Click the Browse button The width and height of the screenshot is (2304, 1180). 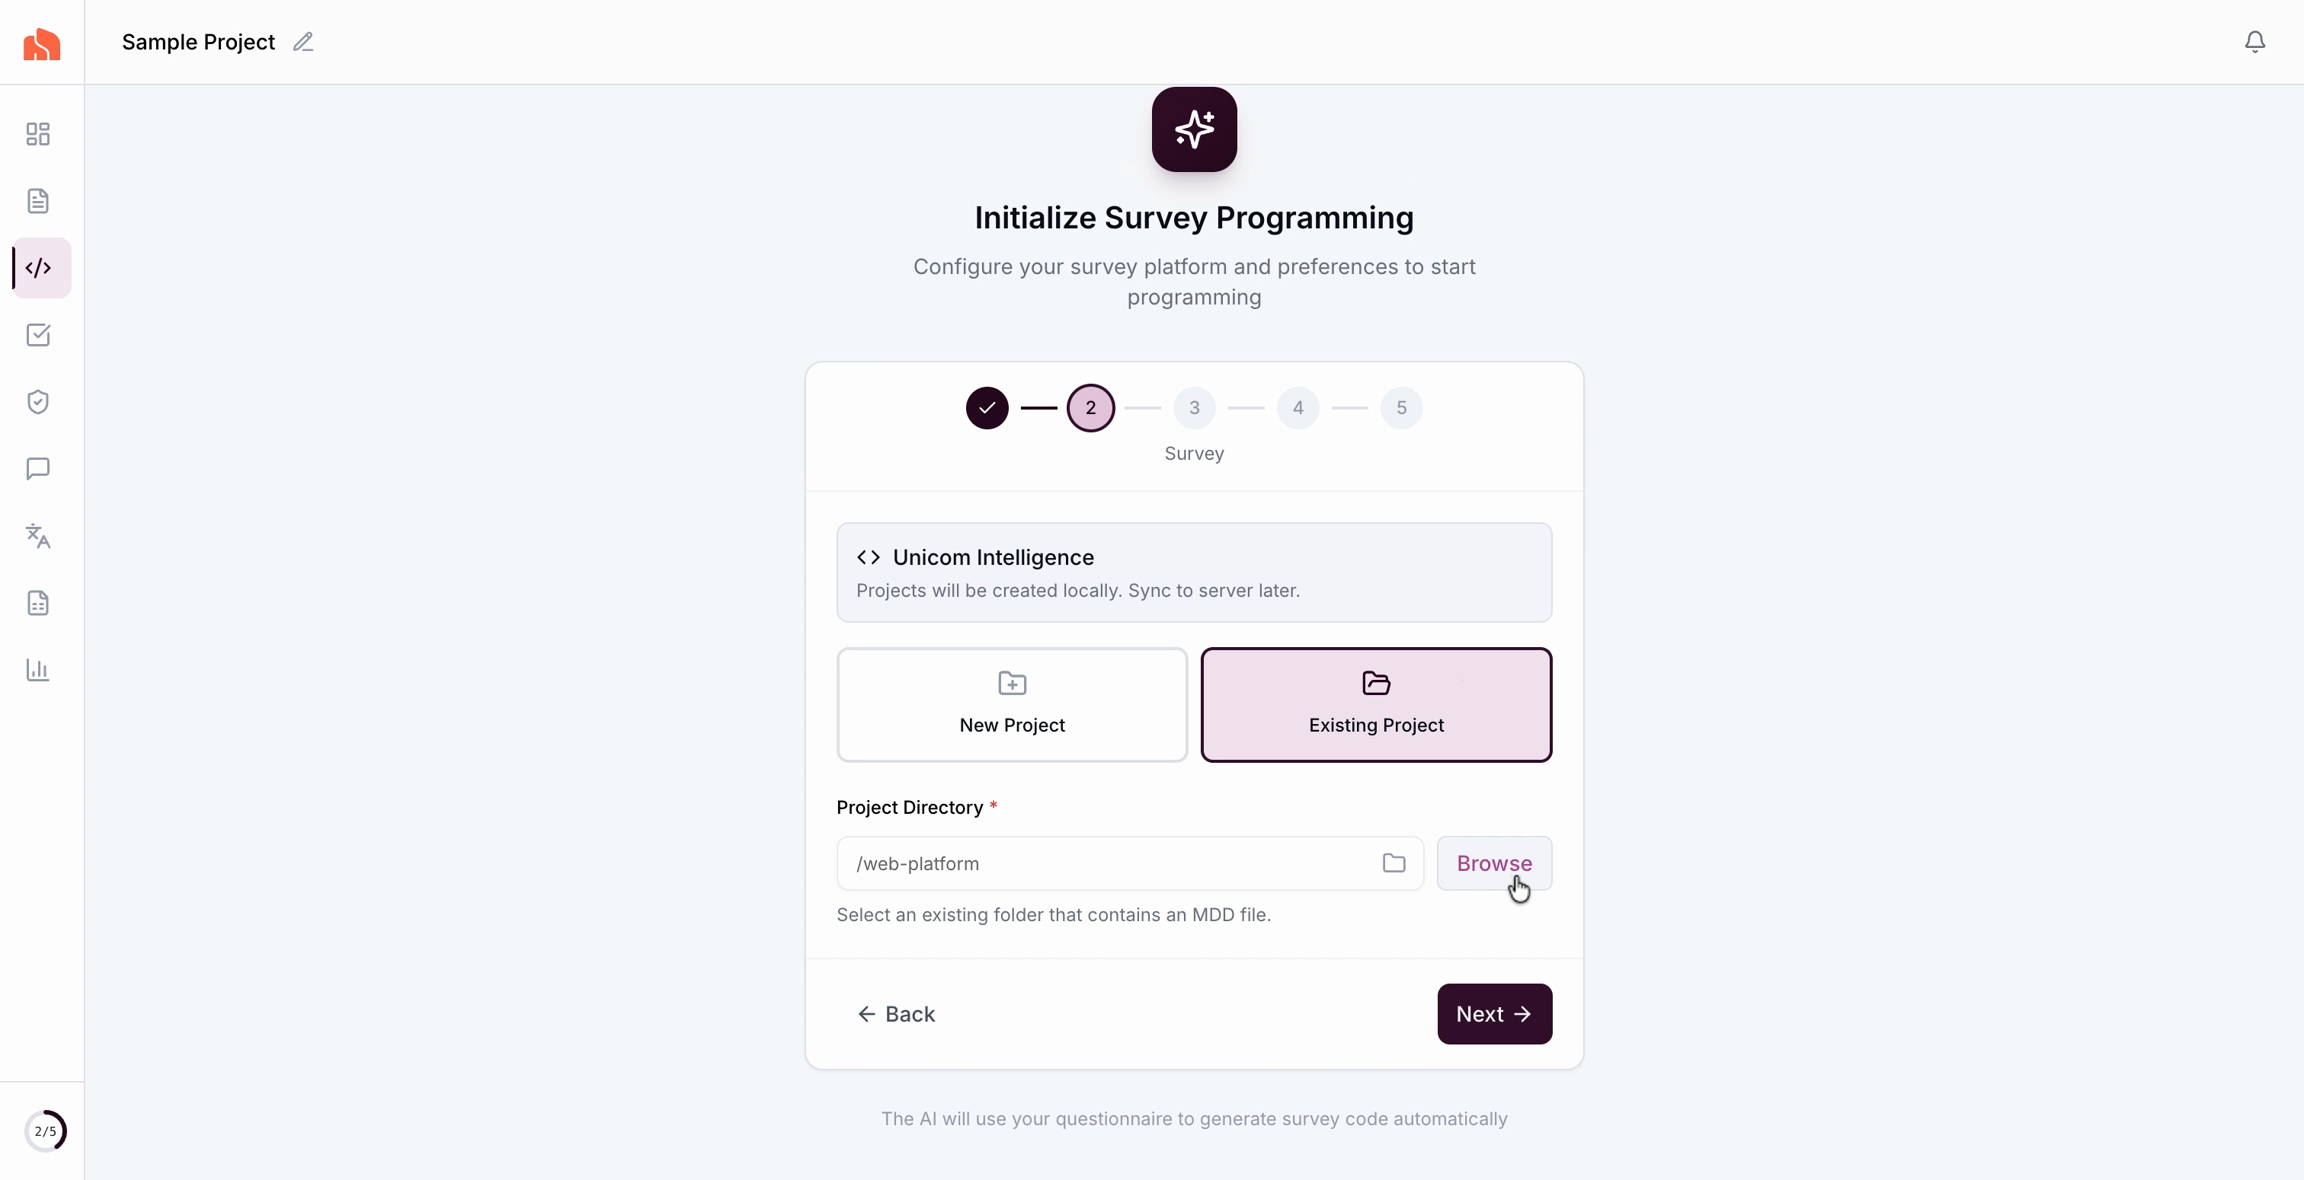(1494, 863)
